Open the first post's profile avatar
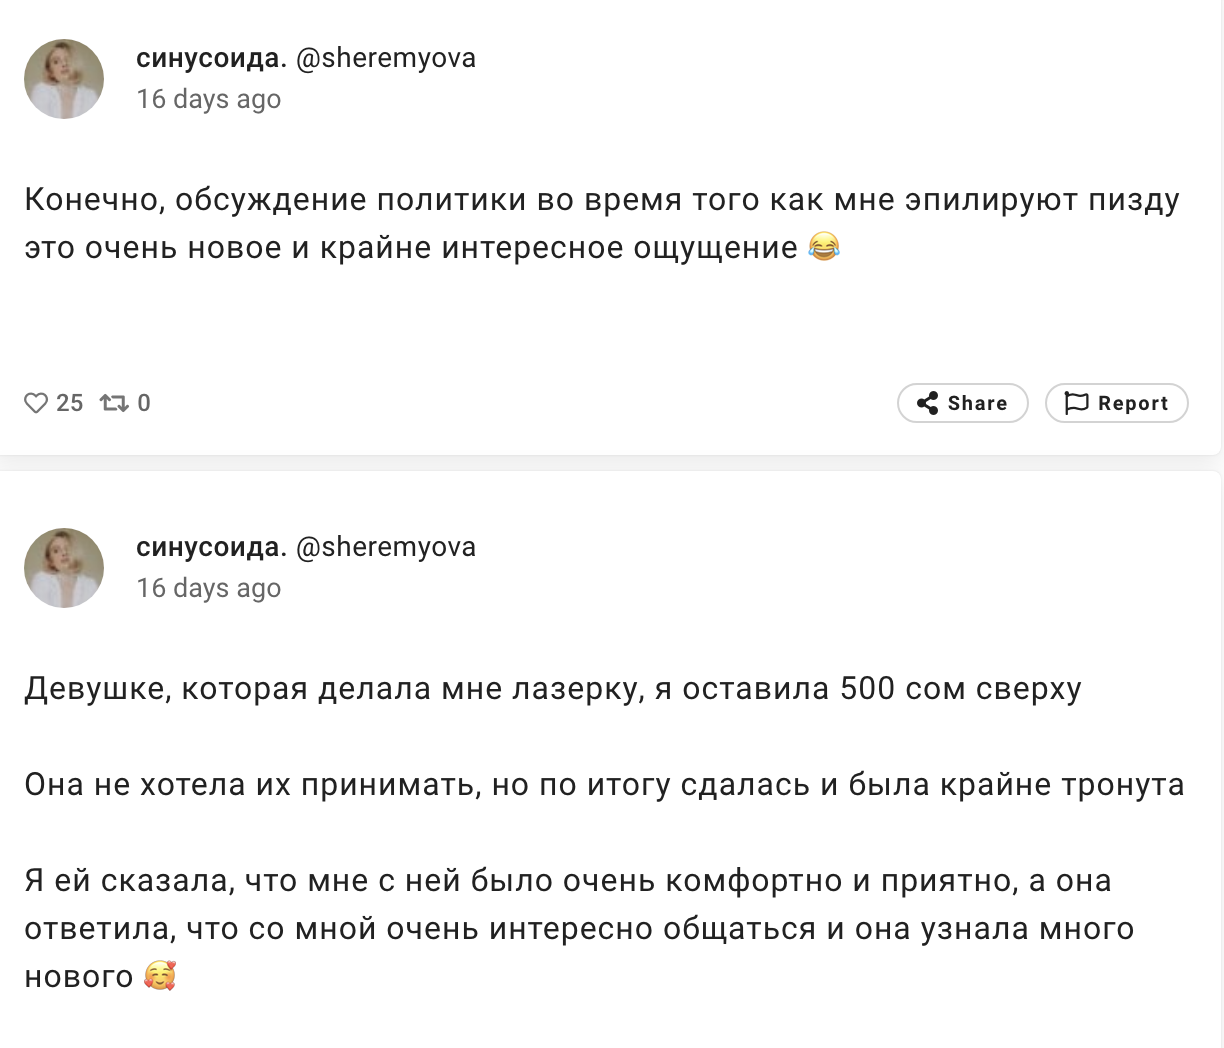Image resolution: width=1224 pixels, height=1048 pixels. click(x=64, y=79)
